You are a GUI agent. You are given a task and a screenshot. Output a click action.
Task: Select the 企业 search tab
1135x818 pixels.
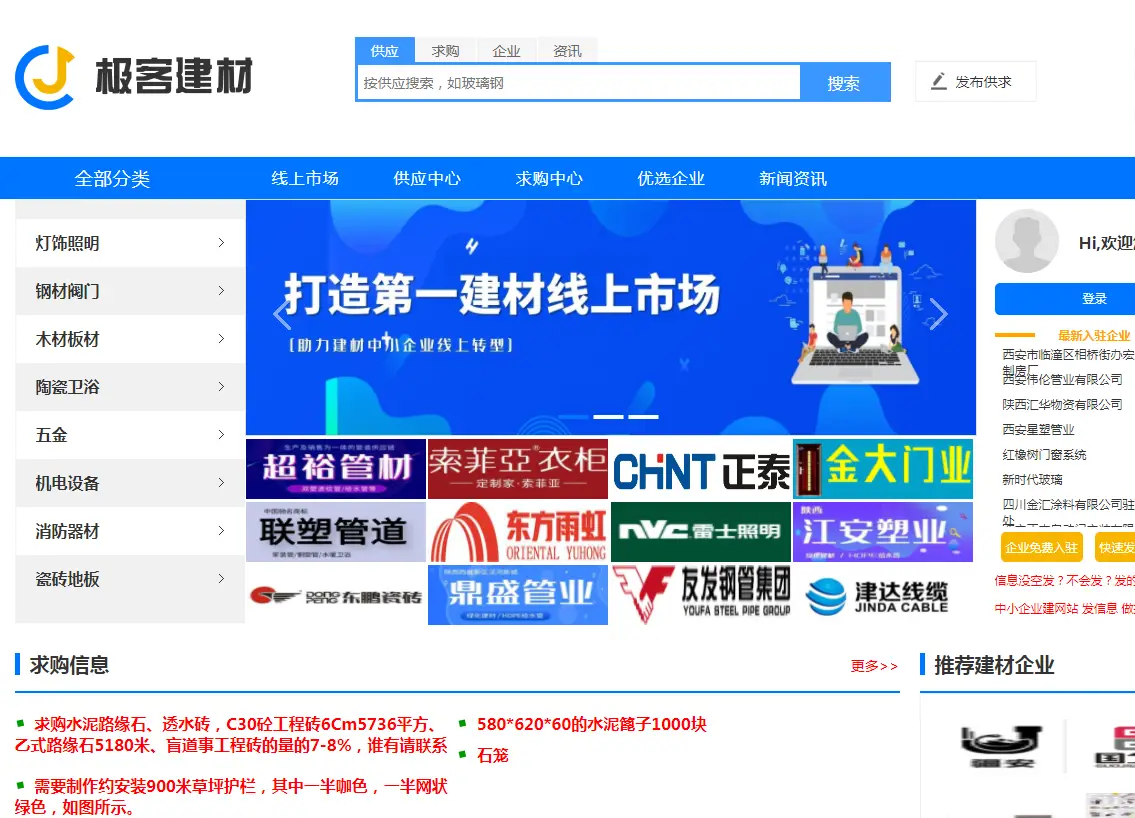[x=506, y=51]
